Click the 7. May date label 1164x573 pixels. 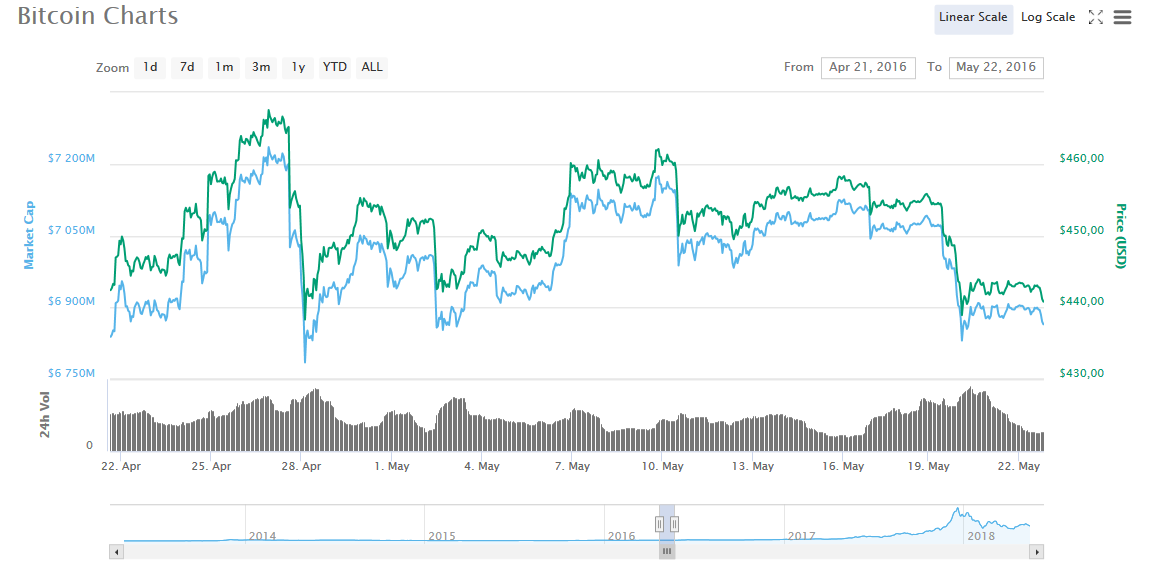coord(572,467)
